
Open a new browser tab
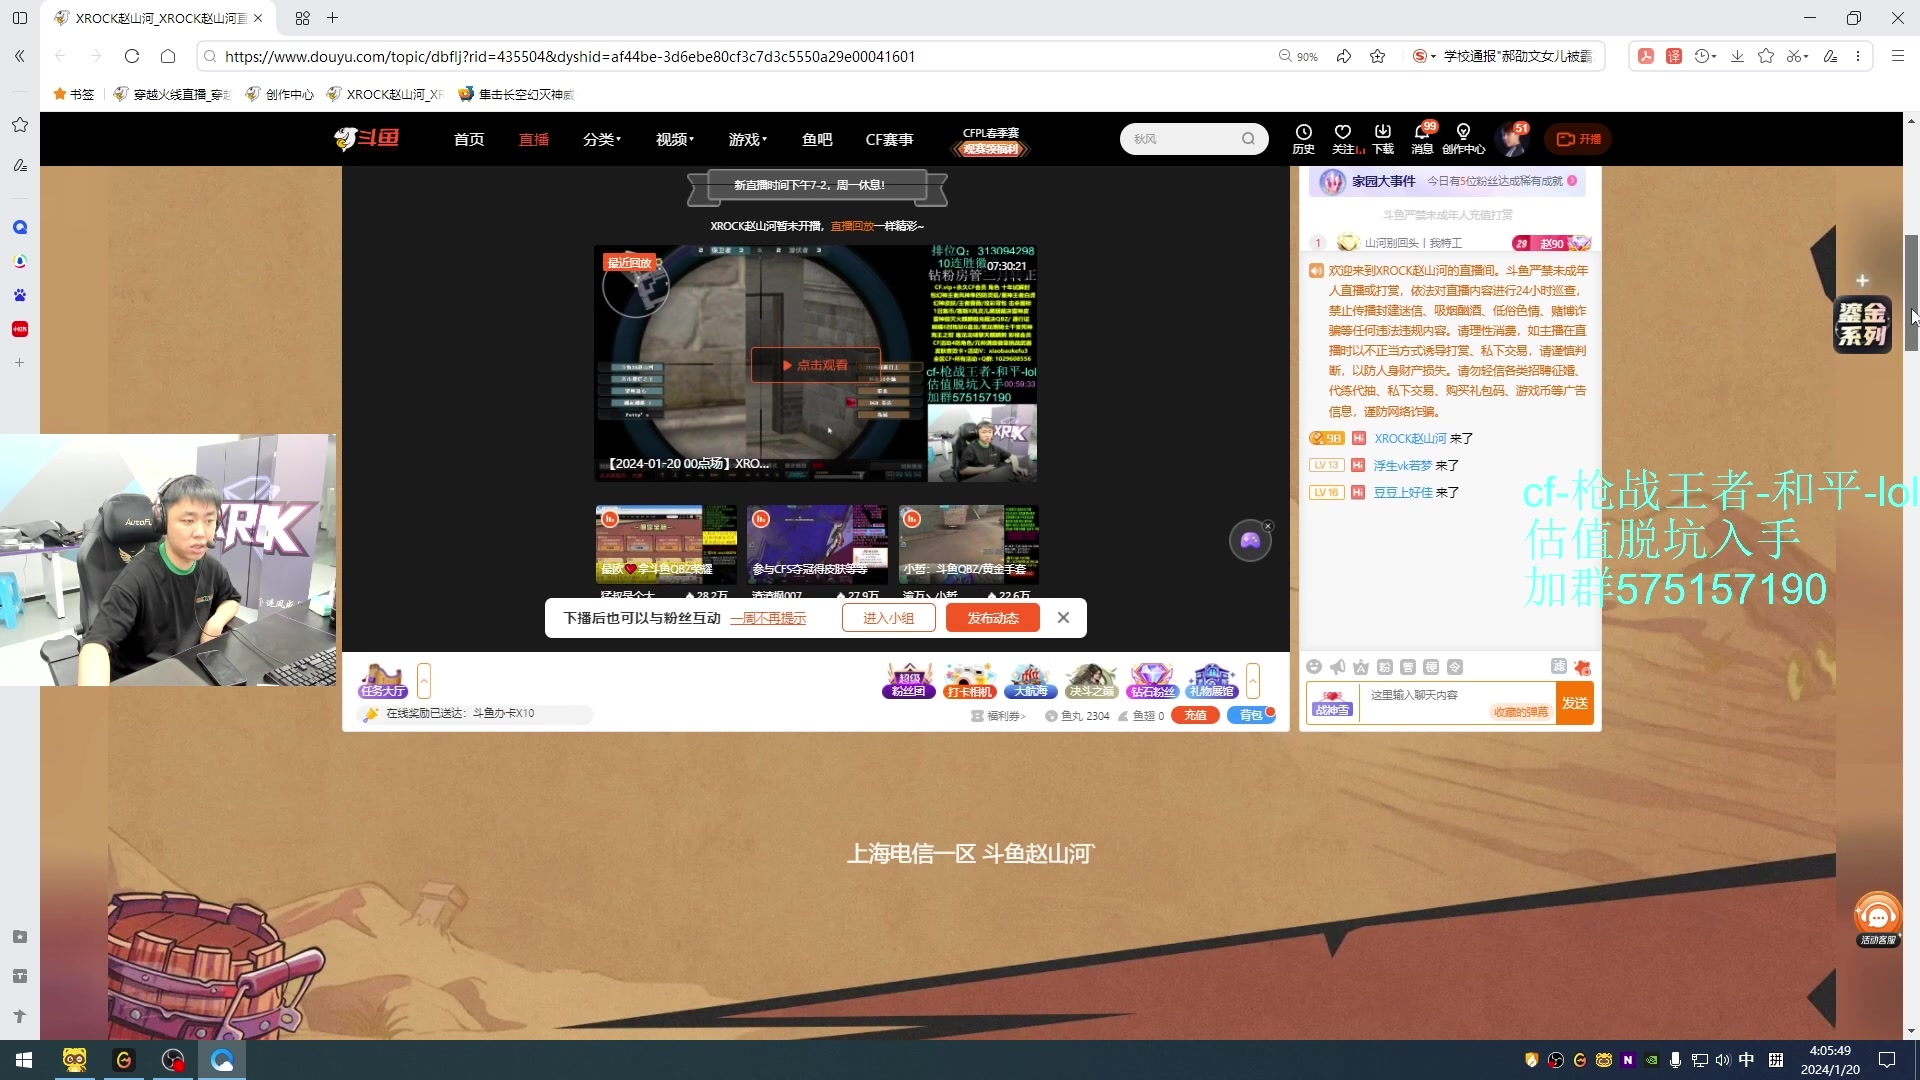333,18
